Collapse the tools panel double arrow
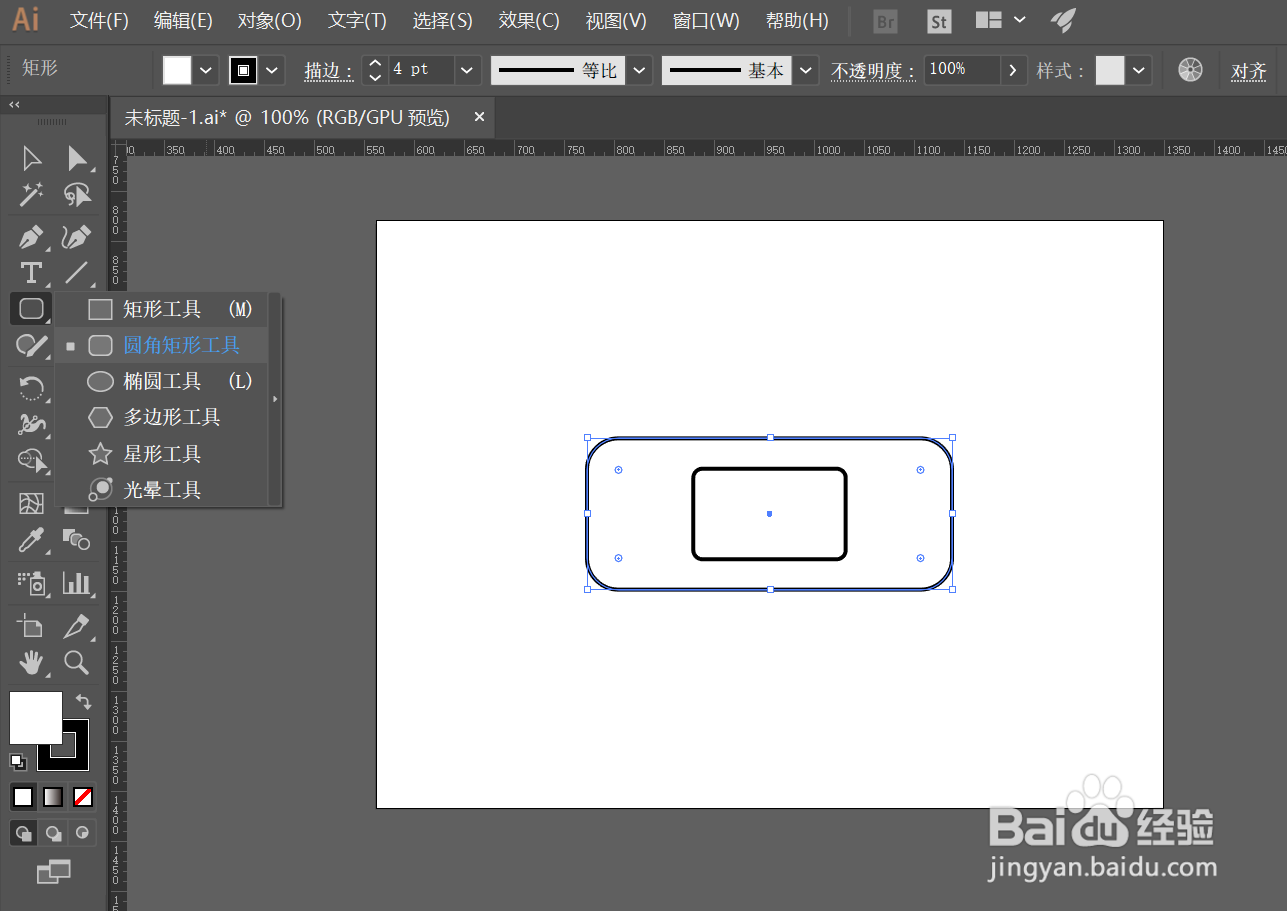Screen dimensions: 1287x911 (15, 104)
